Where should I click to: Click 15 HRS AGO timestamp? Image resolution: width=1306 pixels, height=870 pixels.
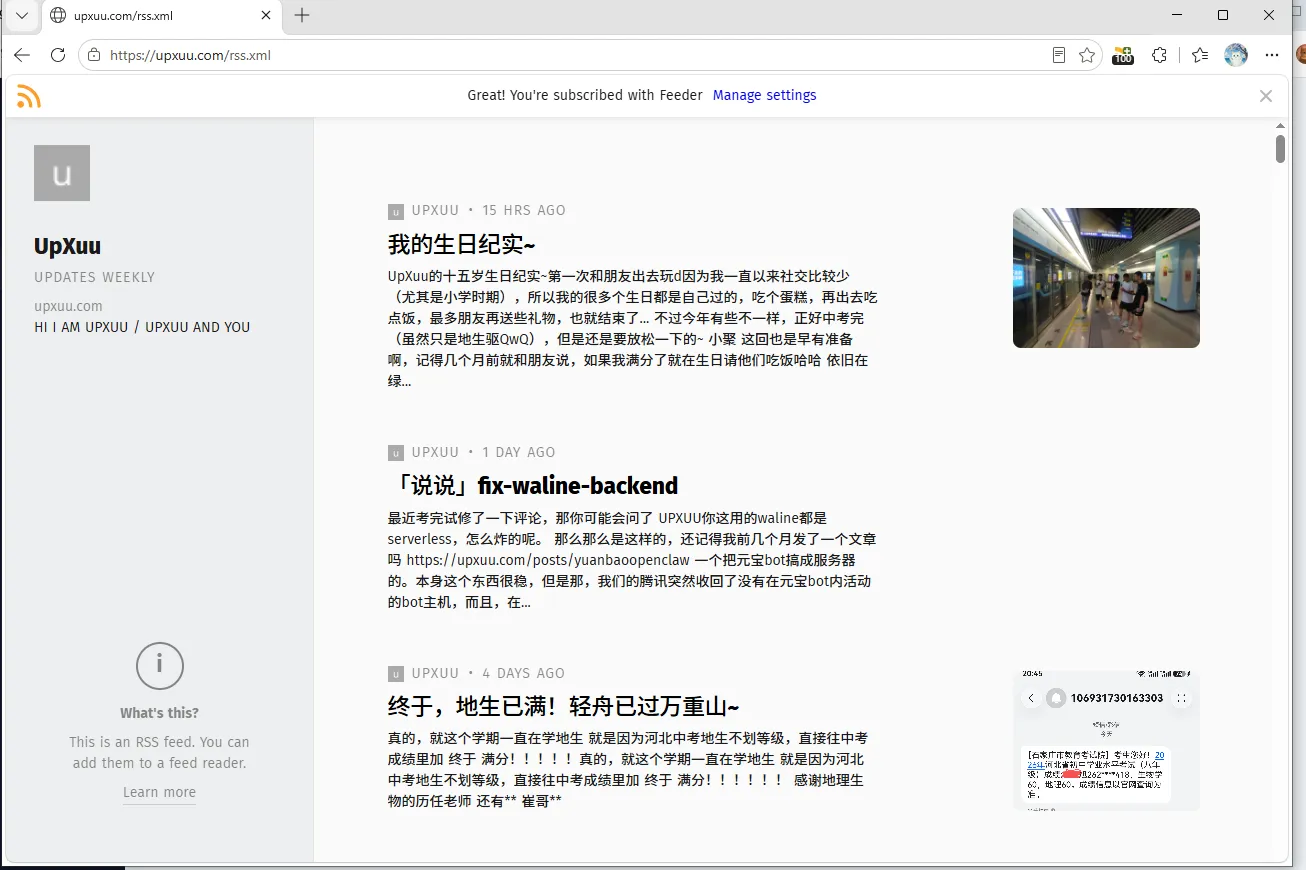524,210
